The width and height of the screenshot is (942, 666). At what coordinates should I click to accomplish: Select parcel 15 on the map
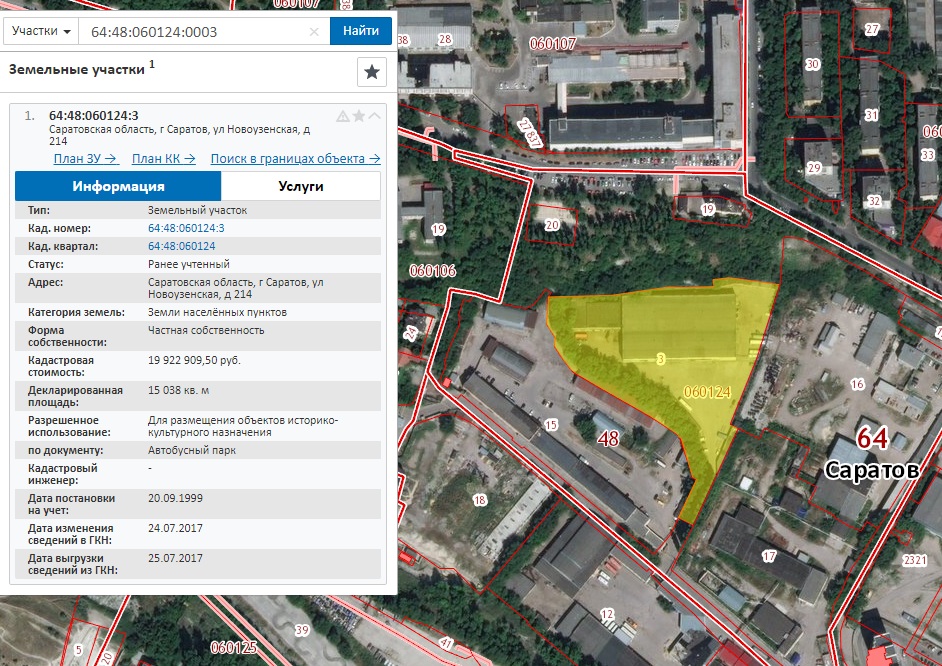tap(551, 425)
